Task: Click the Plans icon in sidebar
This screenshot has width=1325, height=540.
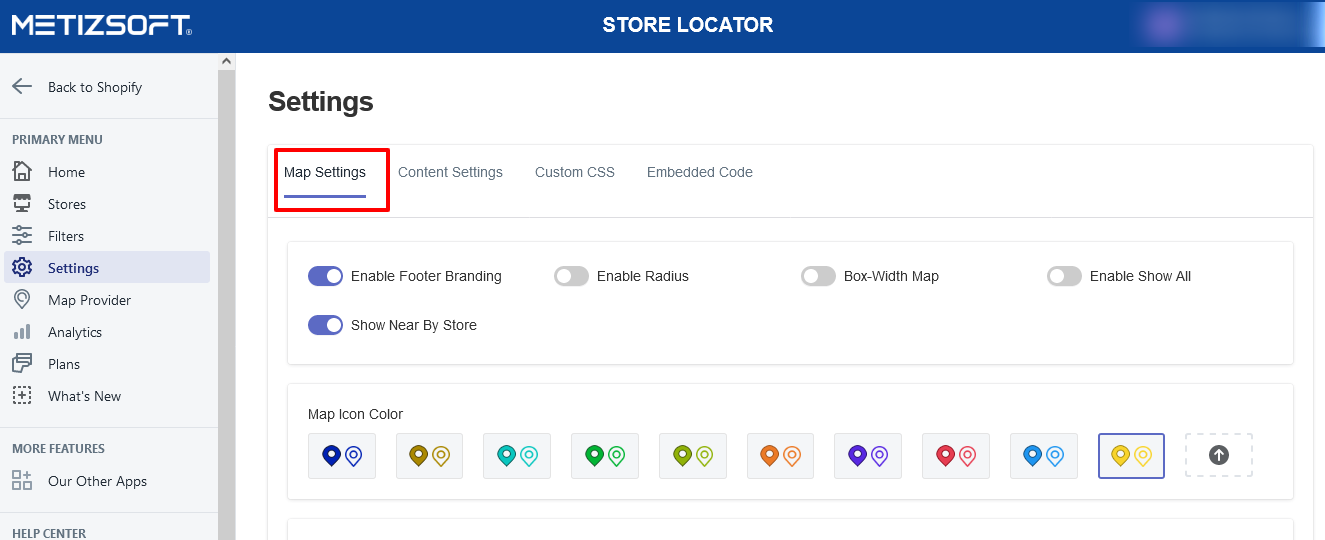Action: coord(22,364)
